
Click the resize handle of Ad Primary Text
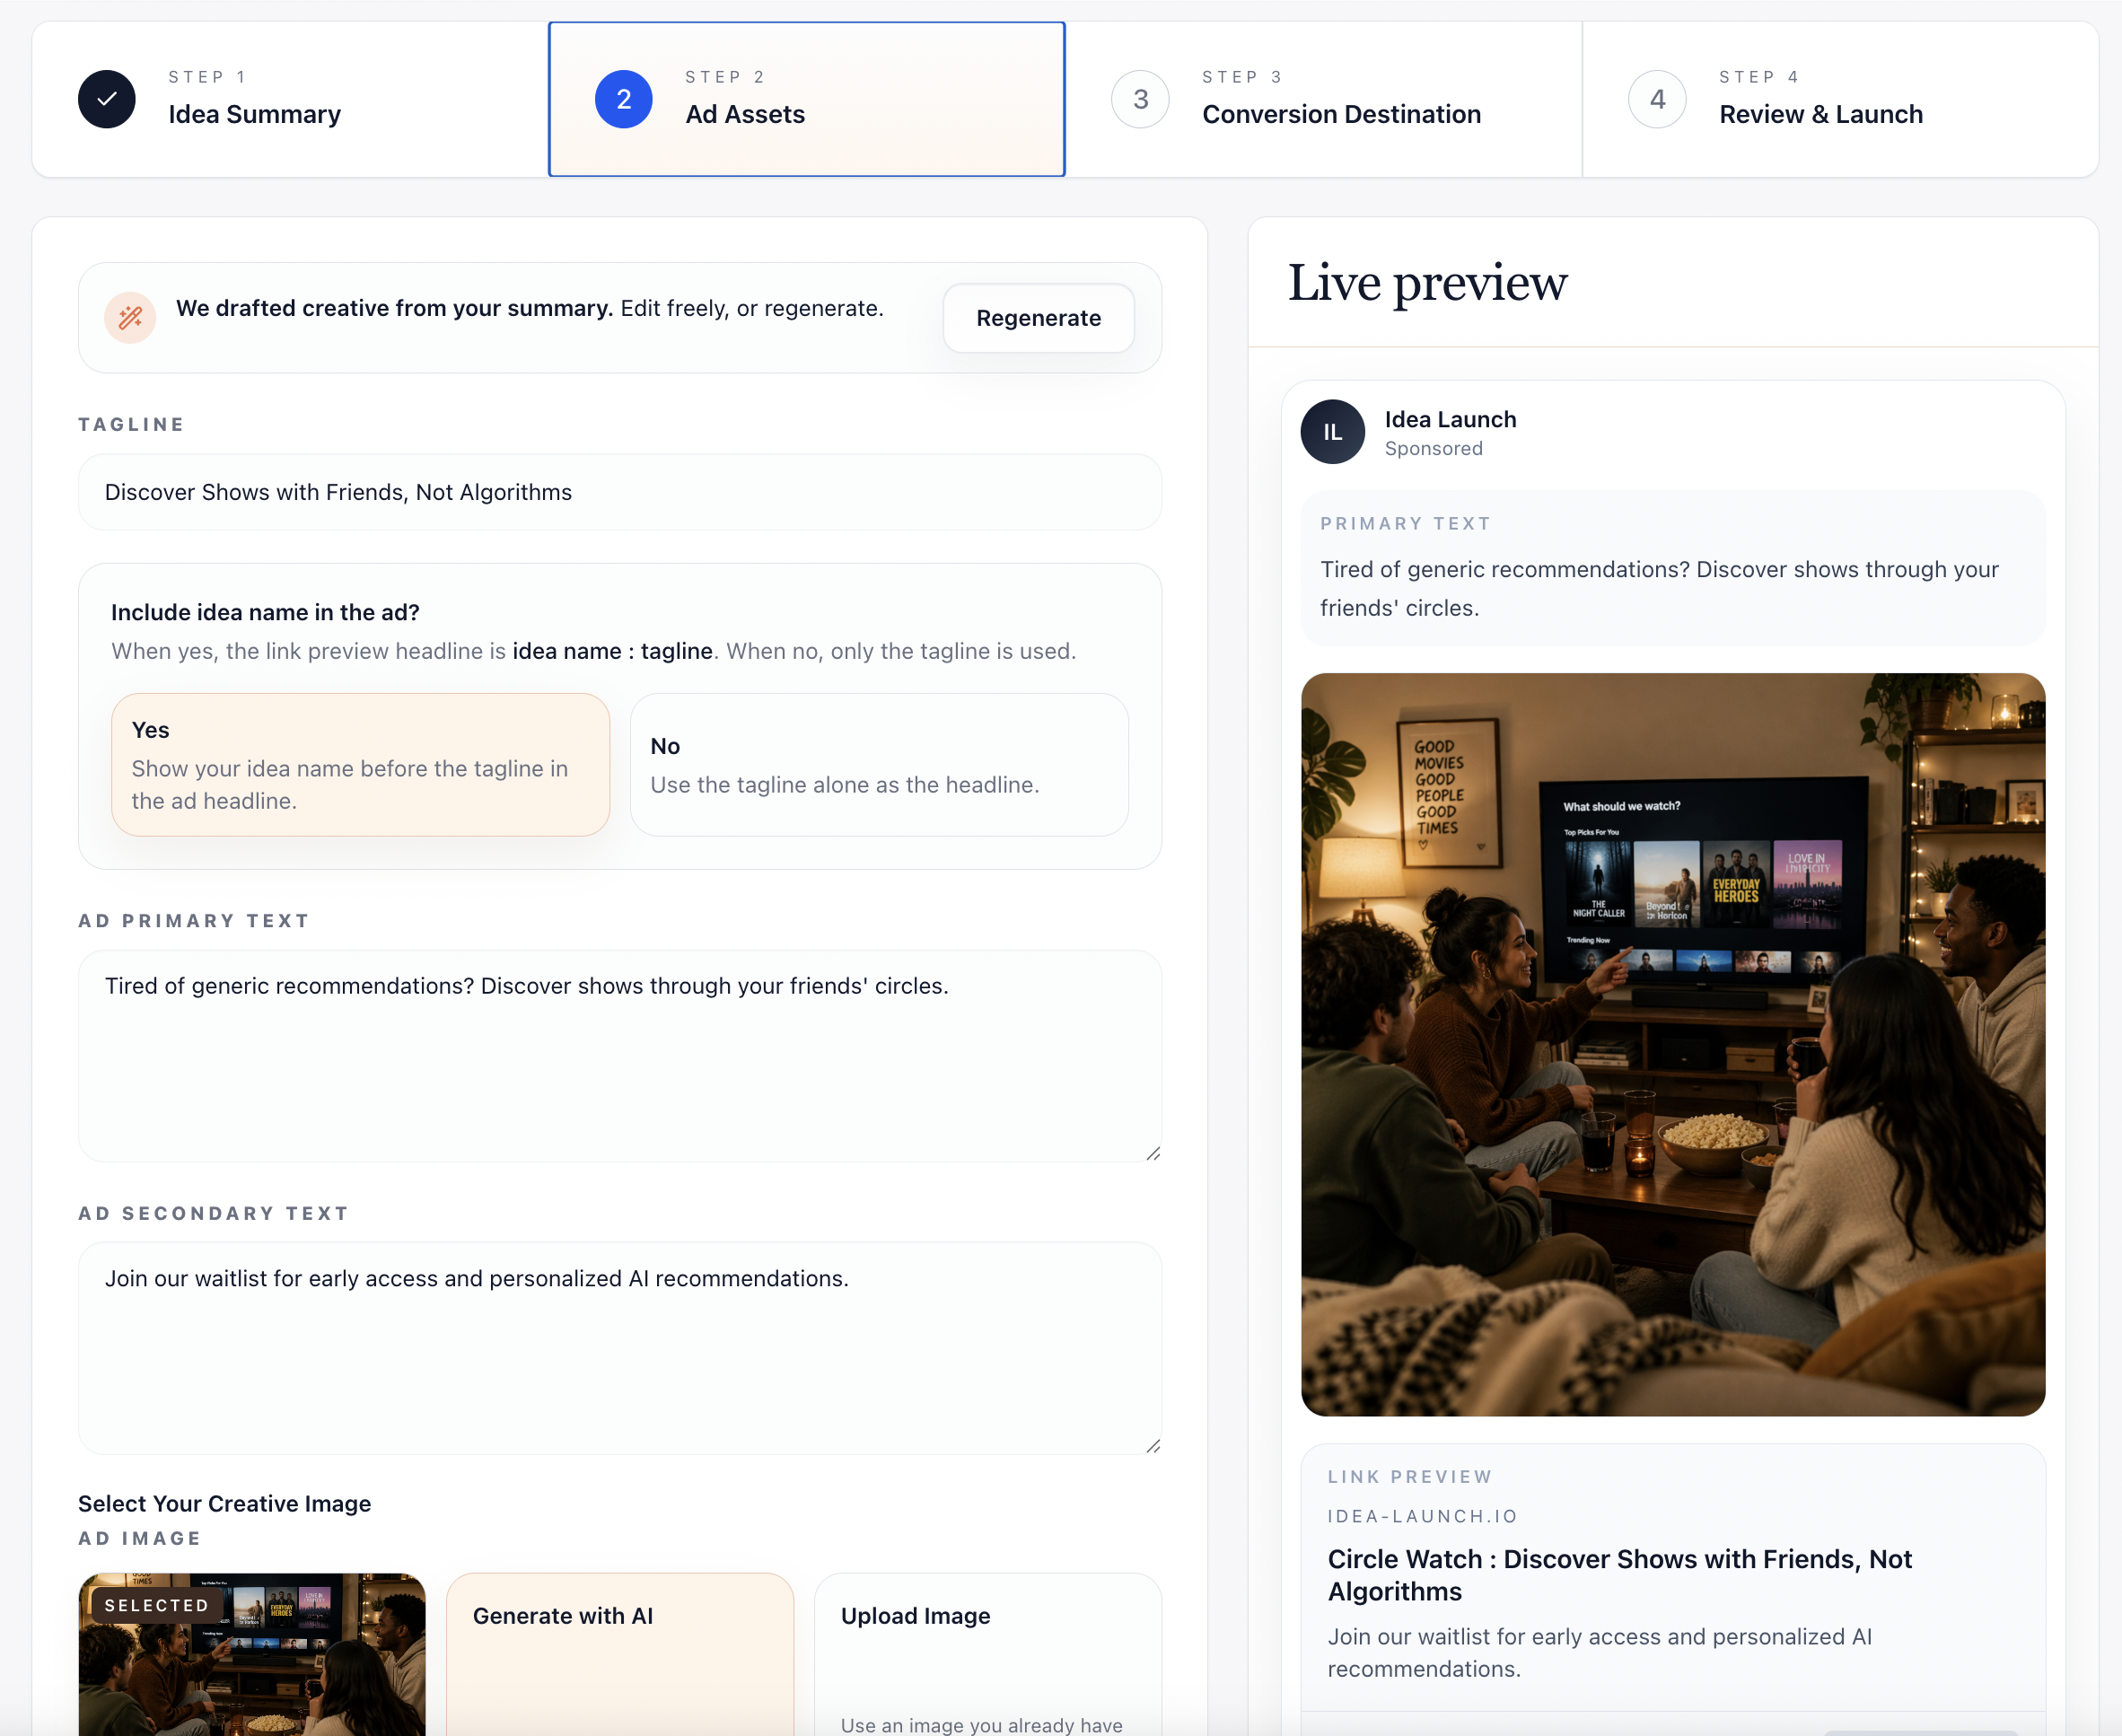[x=1153, y=1153]
